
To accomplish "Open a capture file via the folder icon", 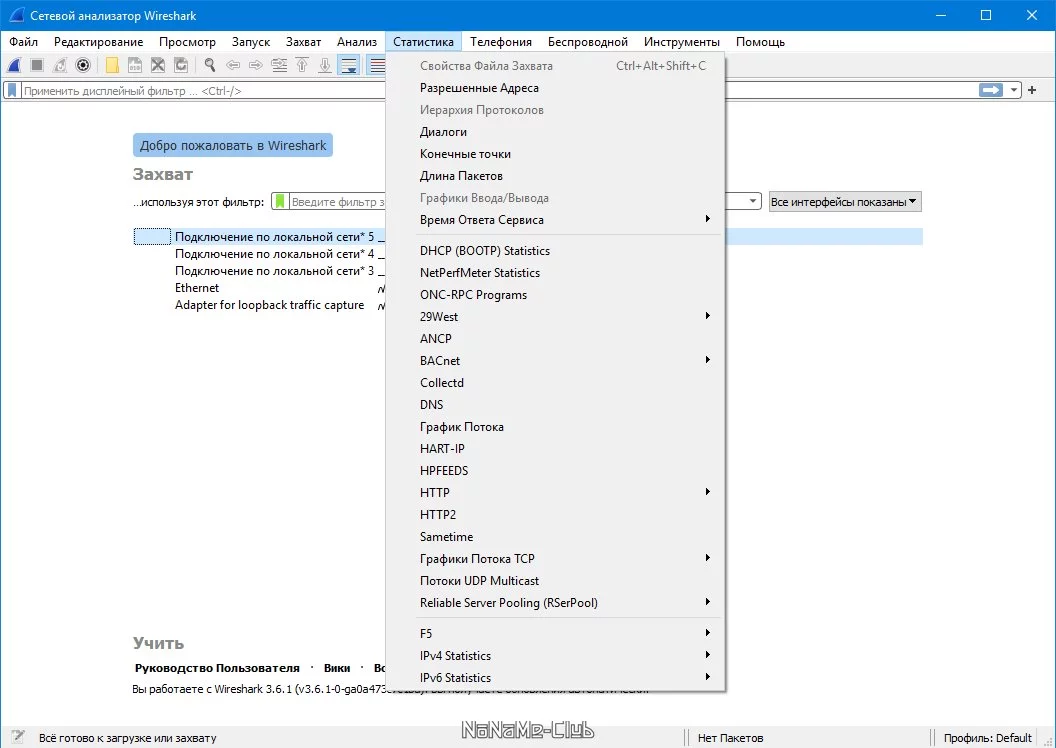I will click(112, 65).
